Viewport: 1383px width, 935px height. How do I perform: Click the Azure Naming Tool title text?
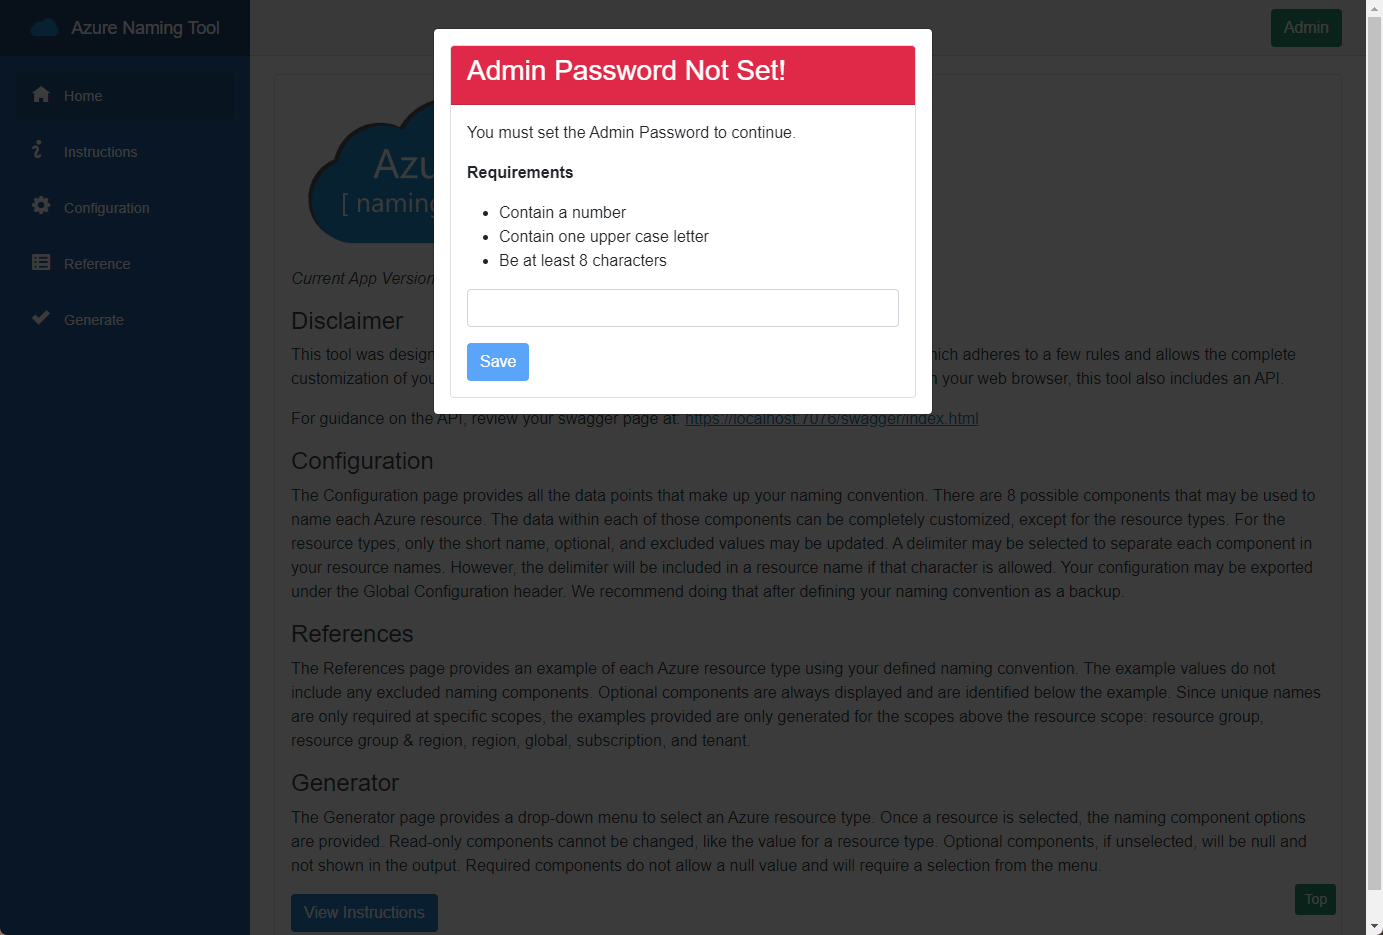click(x=145, y=27)
